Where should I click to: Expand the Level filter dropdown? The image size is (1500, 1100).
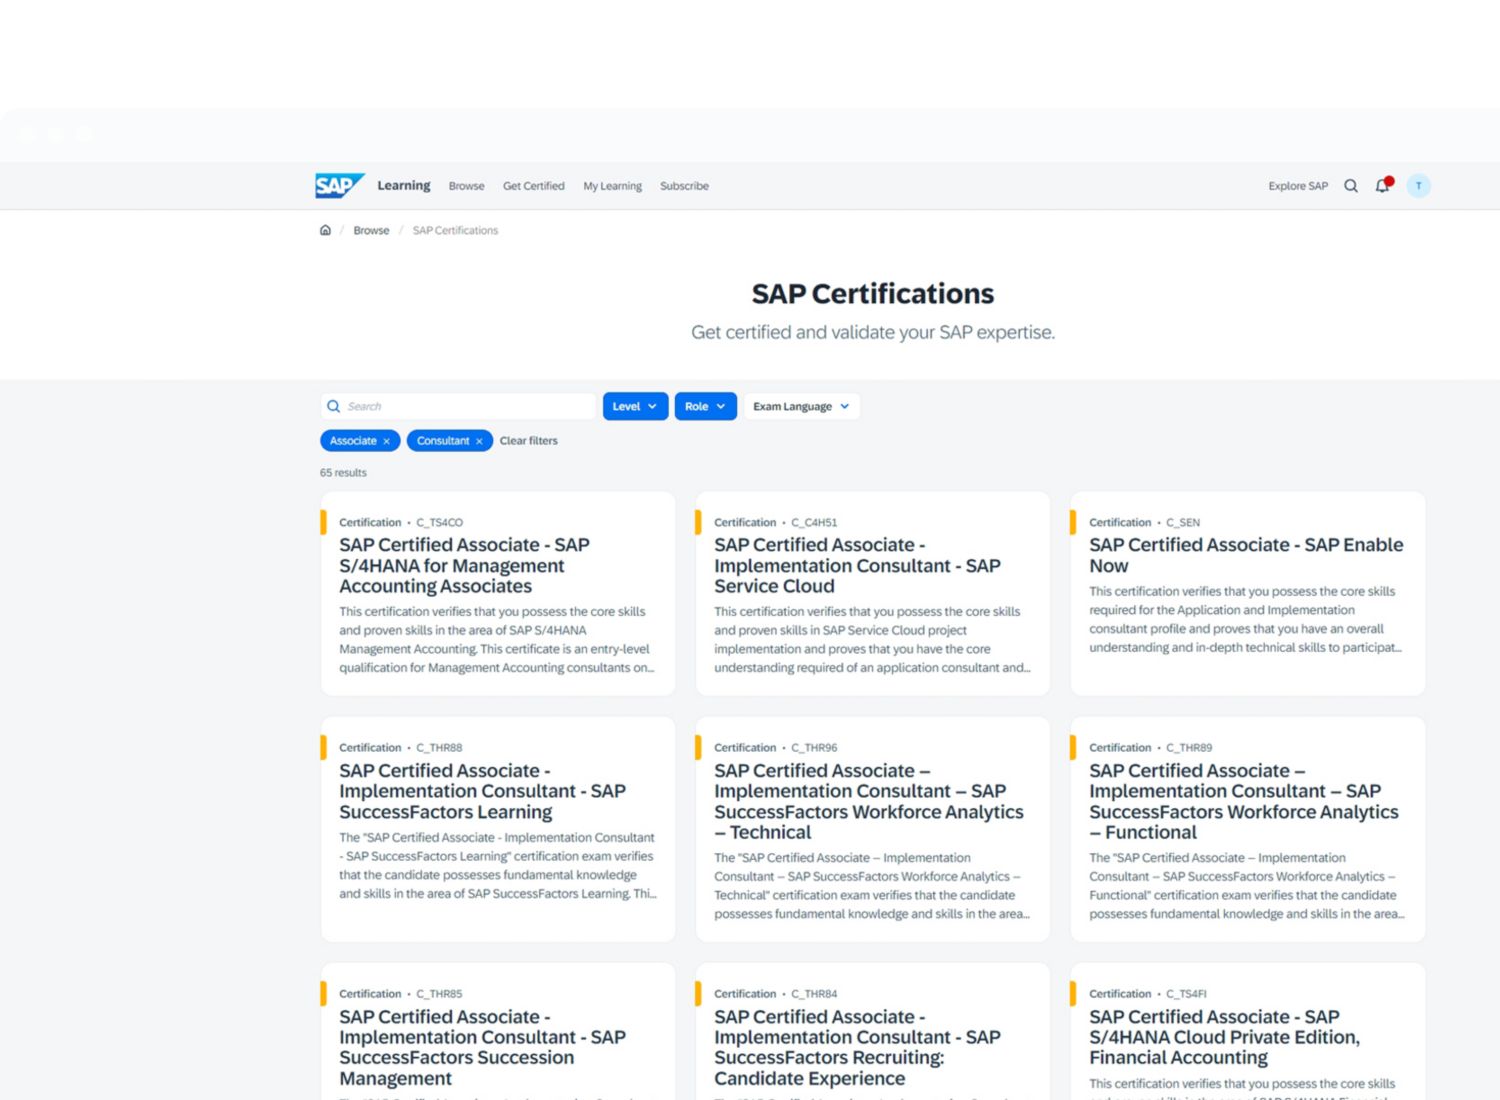(x=635, y=406)
